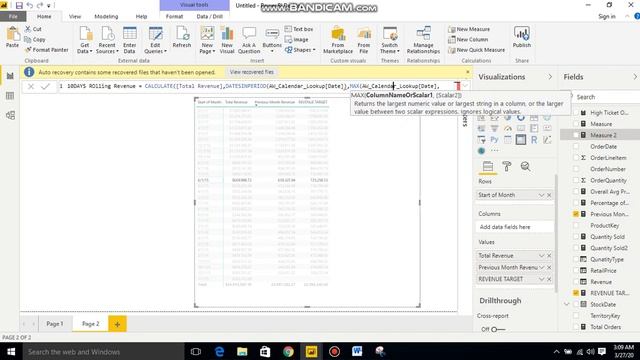Select the Funnel visual icon
This screenshot has height=360, width=640.
point(494,129)
